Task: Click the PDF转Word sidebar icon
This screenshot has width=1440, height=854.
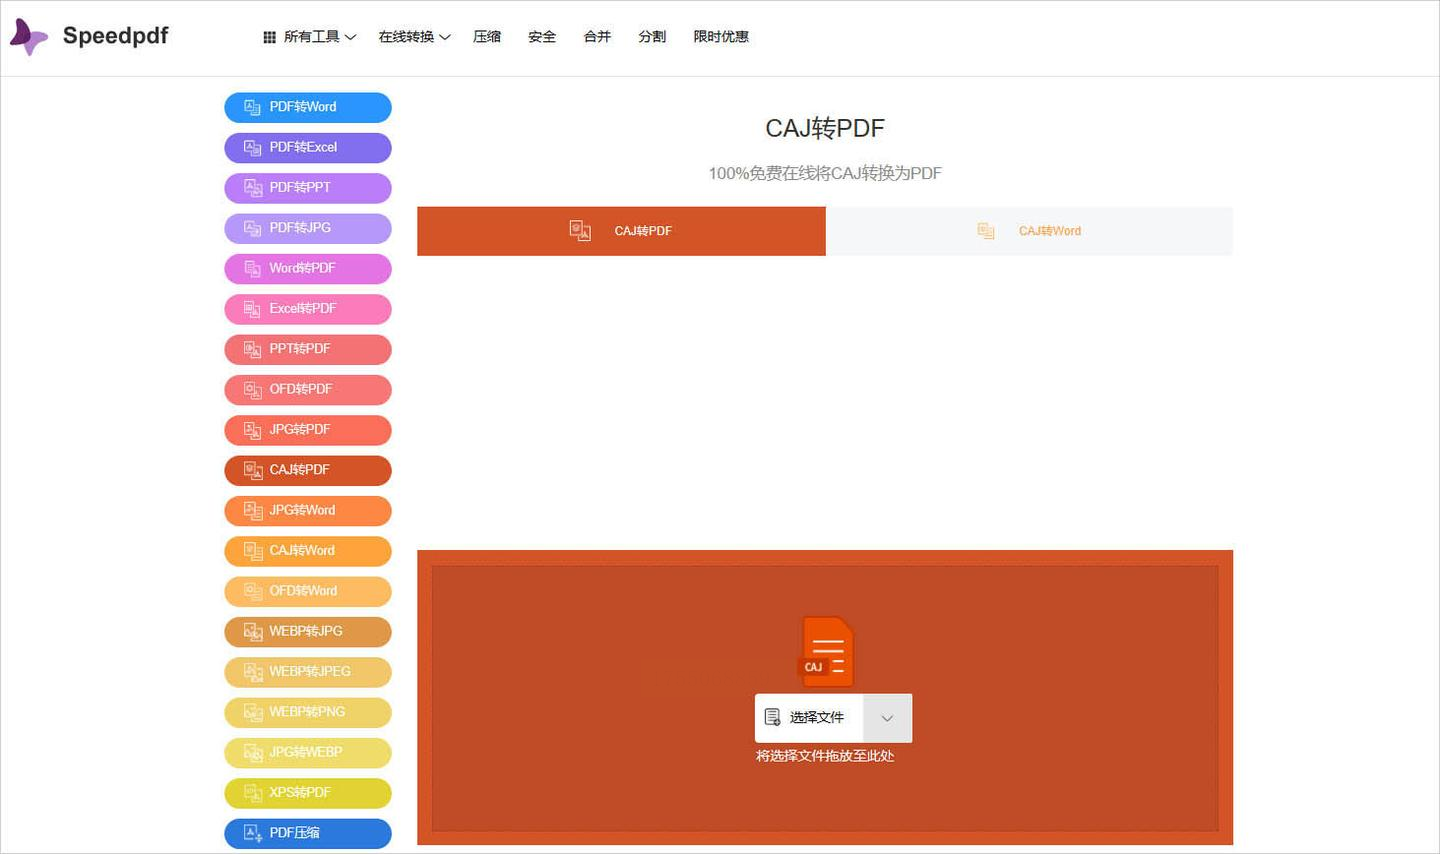Action: point(253,107)
